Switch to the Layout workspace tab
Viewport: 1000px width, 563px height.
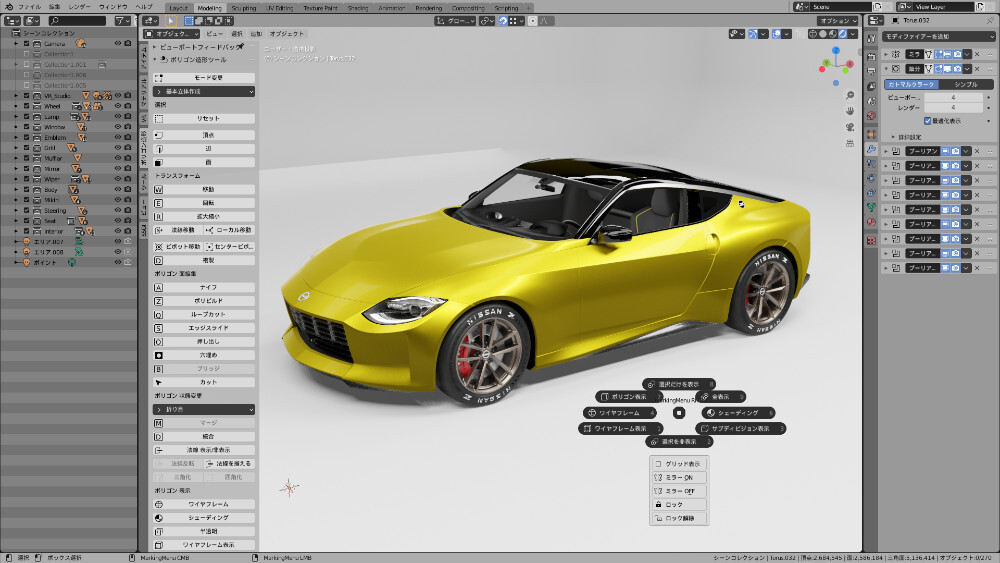tap(179, 8)
